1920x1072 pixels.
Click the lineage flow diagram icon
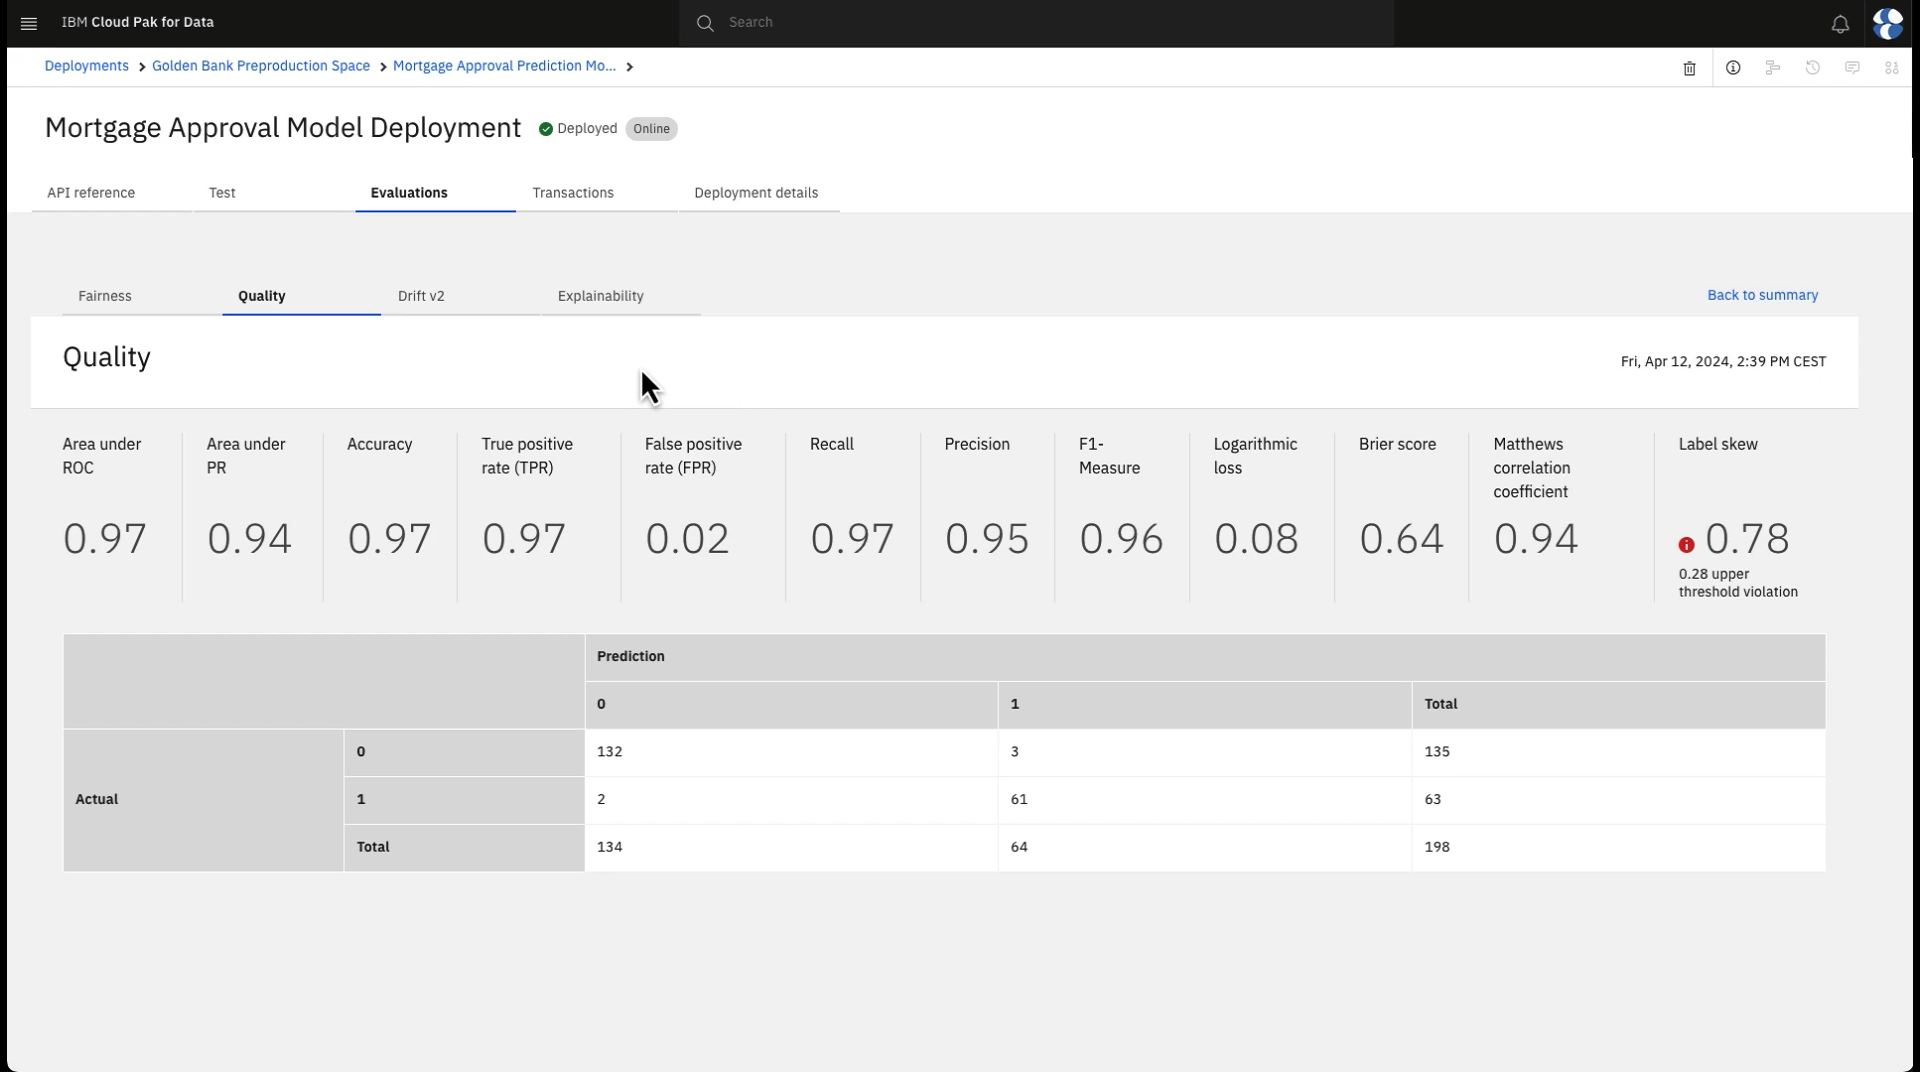pos(1772,68)
